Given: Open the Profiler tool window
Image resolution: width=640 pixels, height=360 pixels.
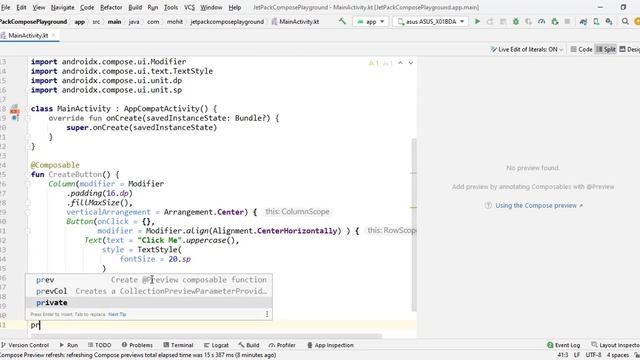Looking at the screenshot, I should click(282, 345).
